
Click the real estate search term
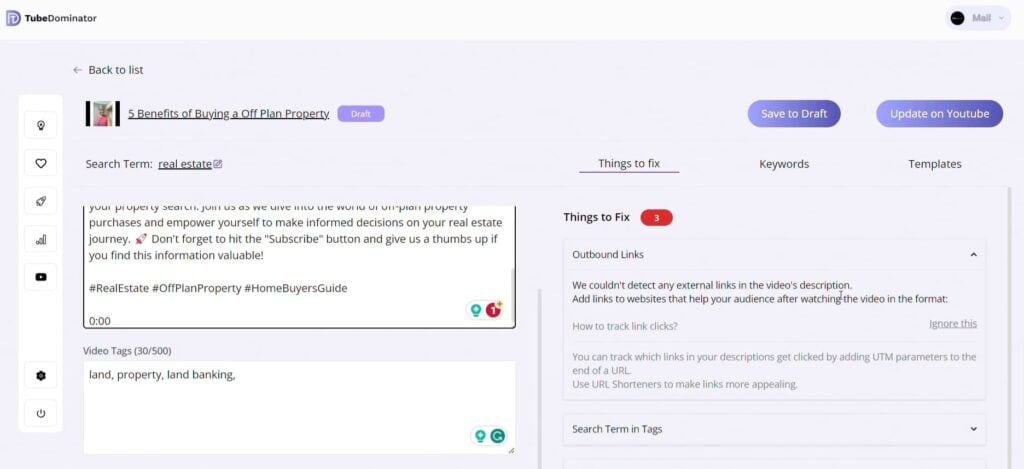click(185, 164)
